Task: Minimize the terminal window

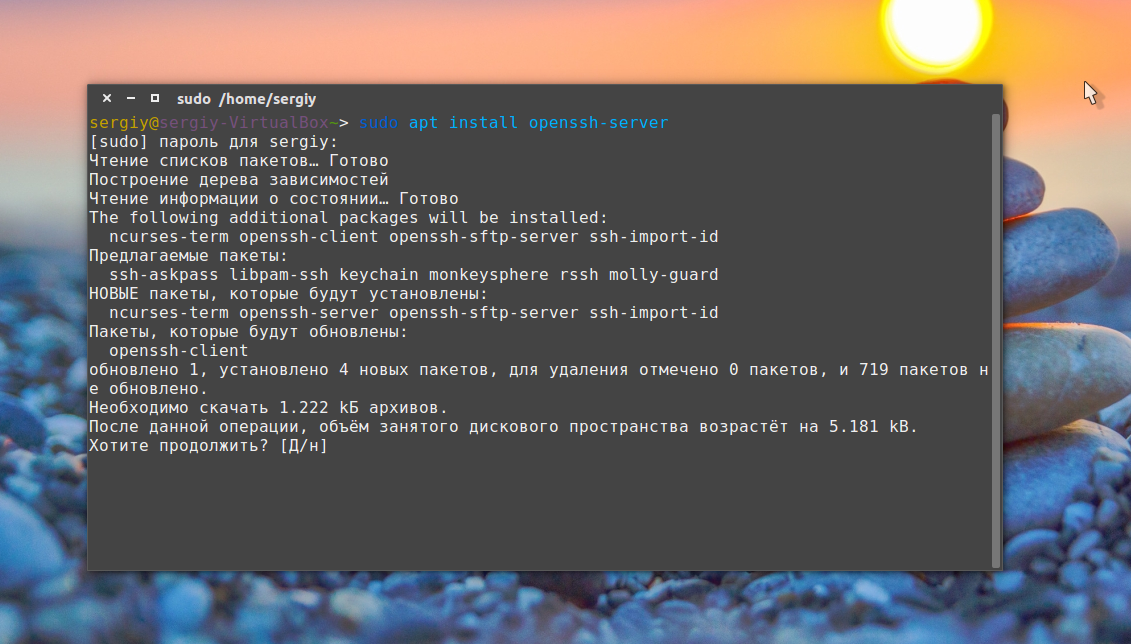Action: pos(131,99)
